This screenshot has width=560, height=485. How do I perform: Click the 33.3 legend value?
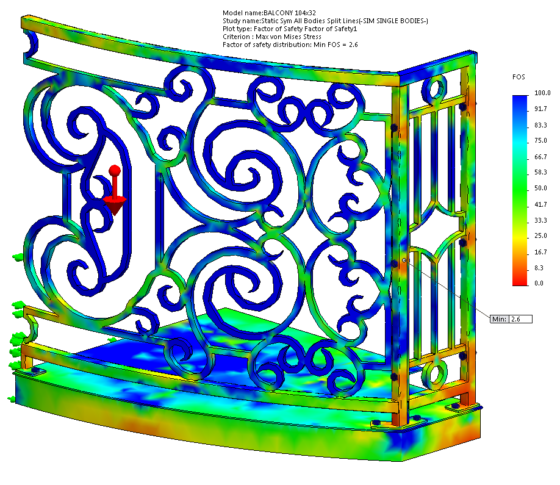[540, 220]
